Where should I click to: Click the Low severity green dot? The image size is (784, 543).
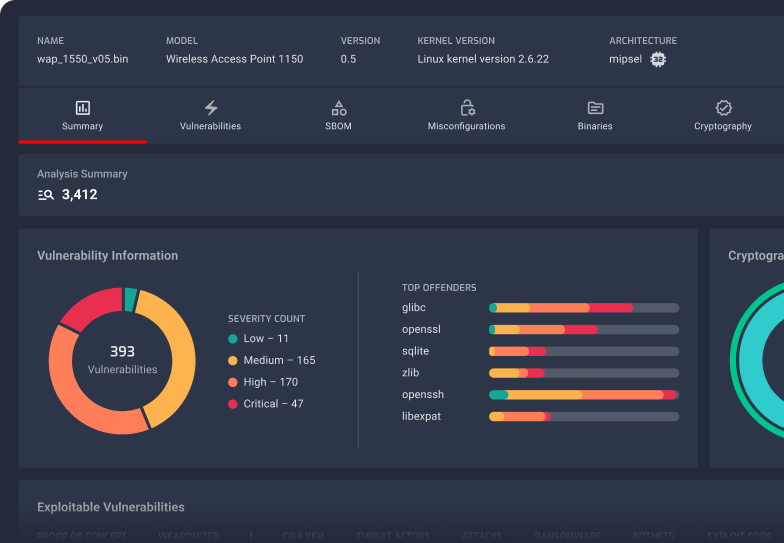(232, 339)
